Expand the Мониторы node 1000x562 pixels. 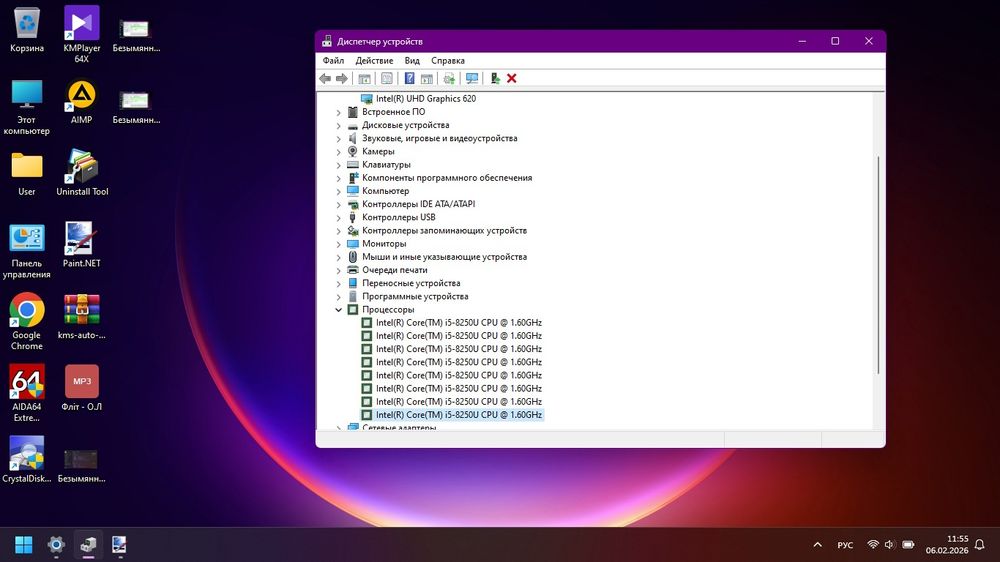coord(339,244)
